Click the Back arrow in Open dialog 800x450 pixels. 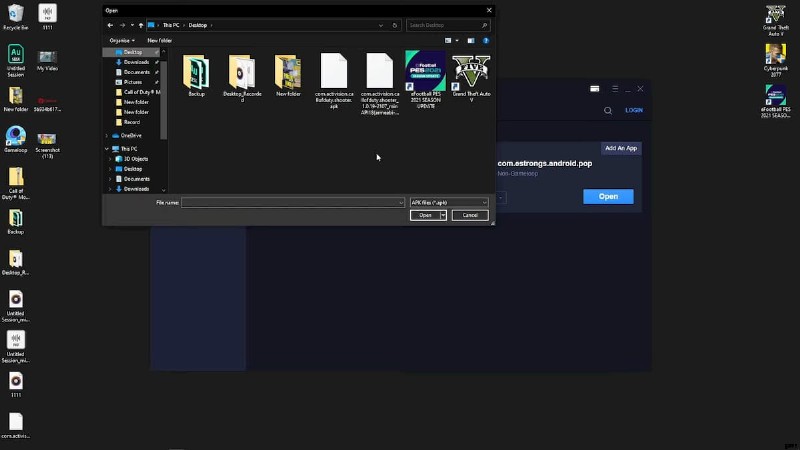click(x=110, y=25)
